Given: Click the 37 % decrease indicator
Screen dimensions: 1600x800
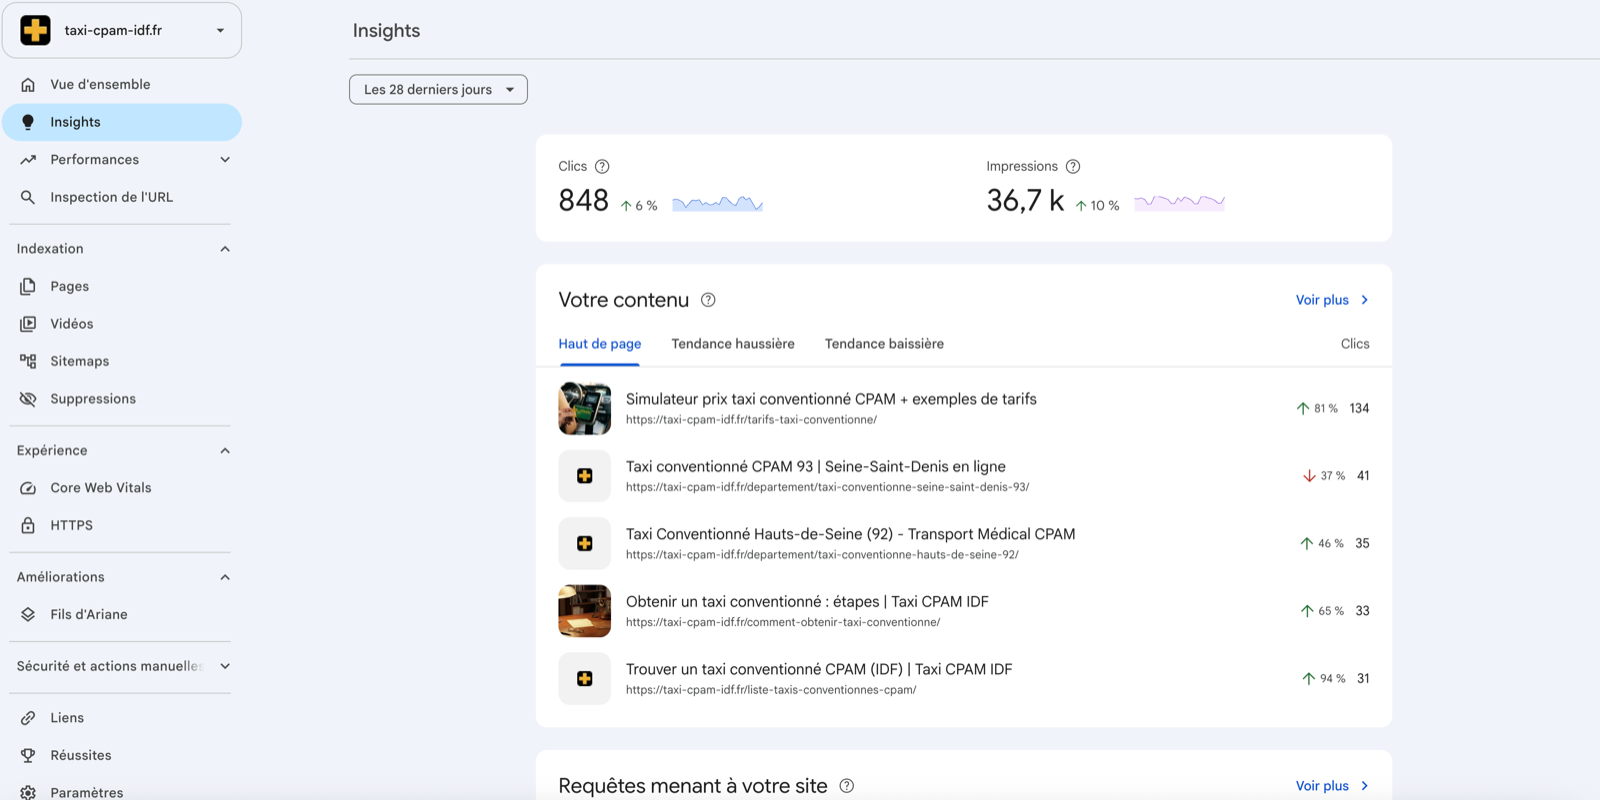Looking at the screenshot, I should (1324, 476).
